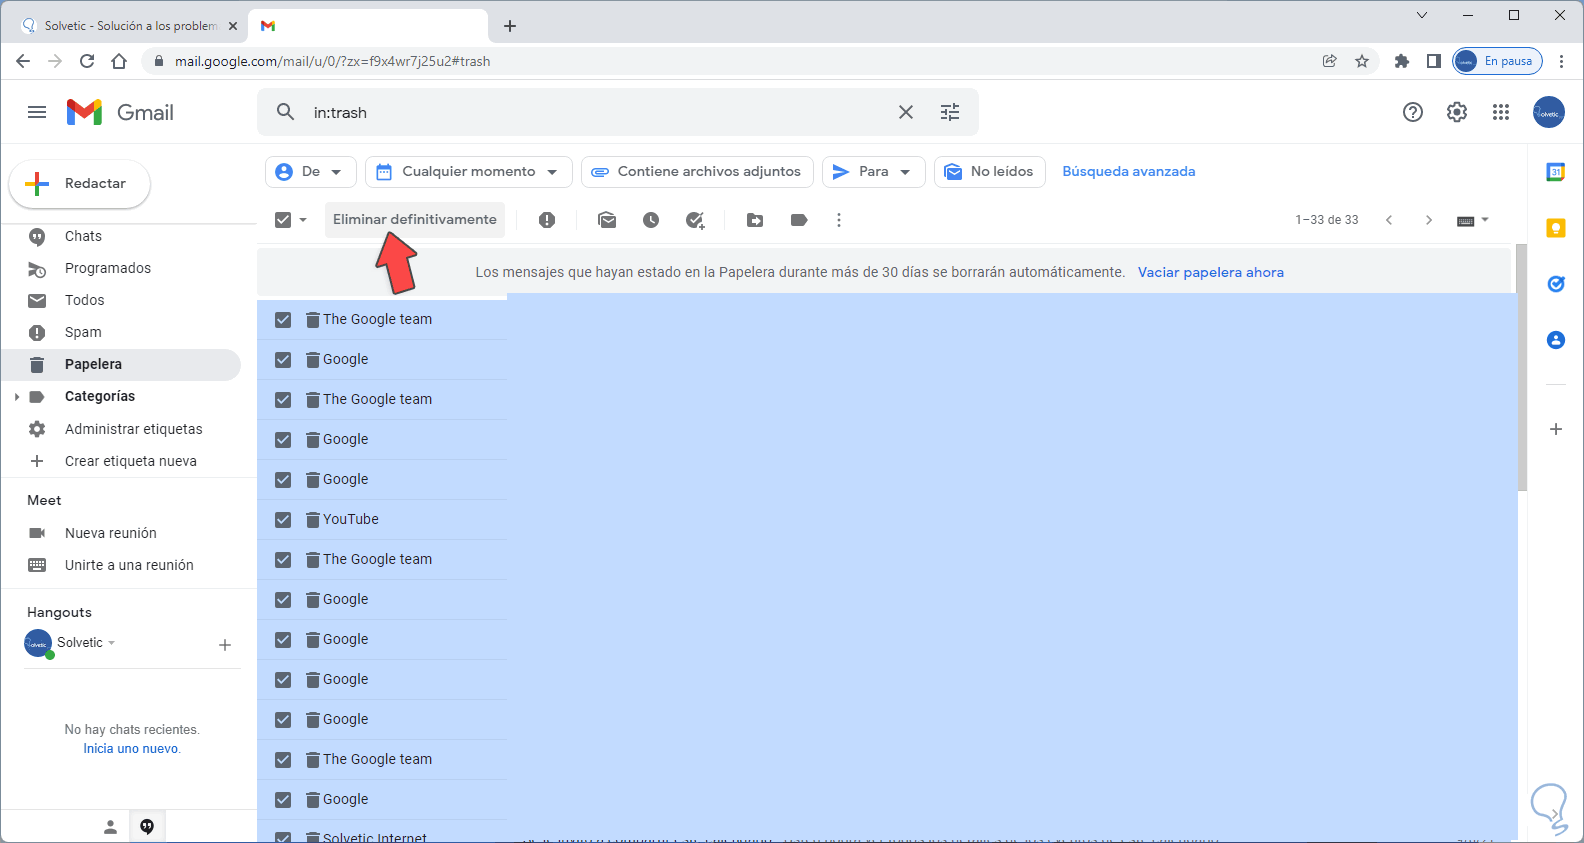Start a new Hangouts chat plus icon
The image size is (1584, 843).
click(x=225, y=645)
